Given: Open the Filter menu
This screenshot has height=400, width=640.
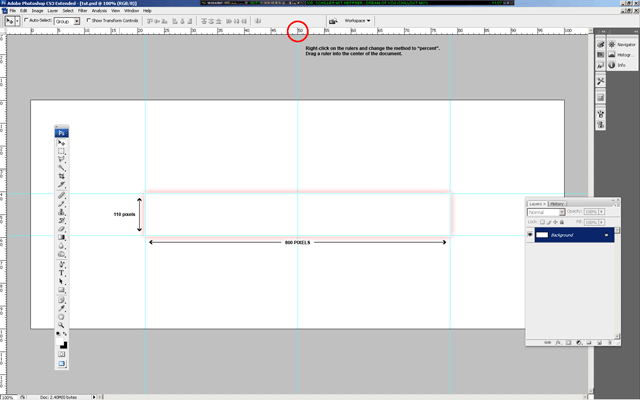Looking at the screenshot, I should pos(83,11).
